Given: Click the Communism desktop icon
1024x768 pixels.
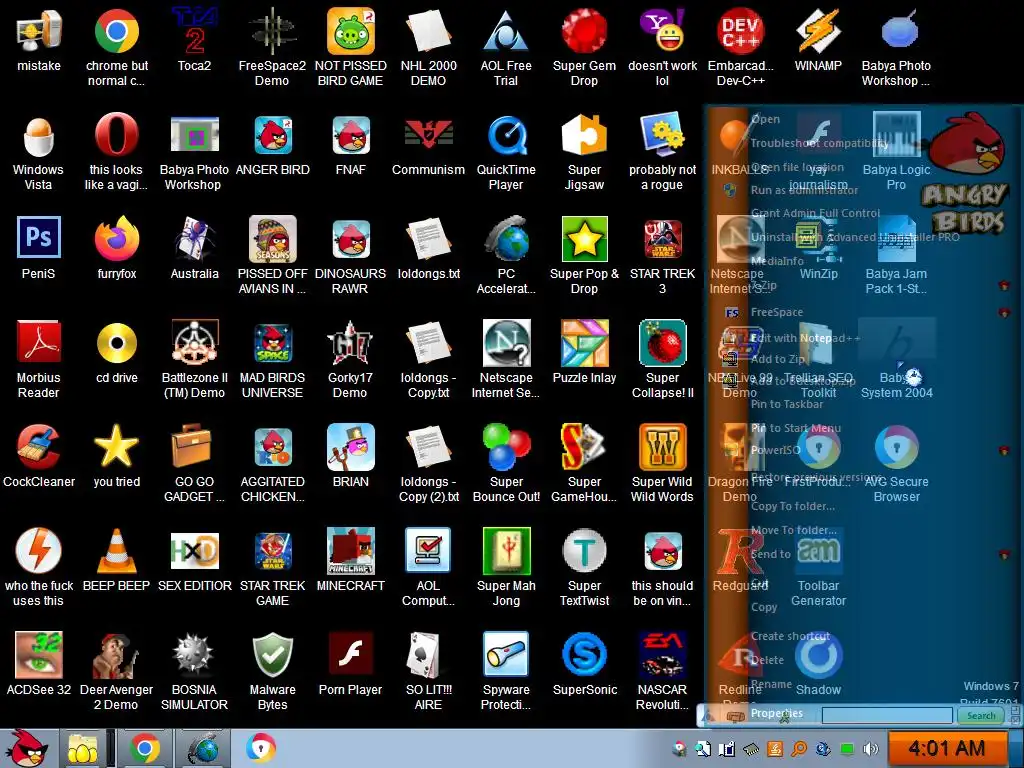Looking at the screenshot, I should (428, 135).
